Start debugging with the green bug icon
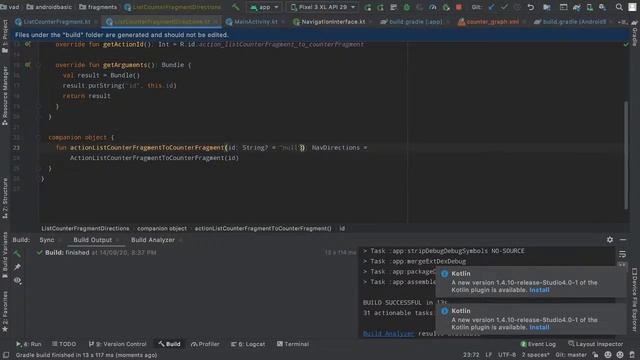This screenshot has width=640, height=360. pos(407,7)
